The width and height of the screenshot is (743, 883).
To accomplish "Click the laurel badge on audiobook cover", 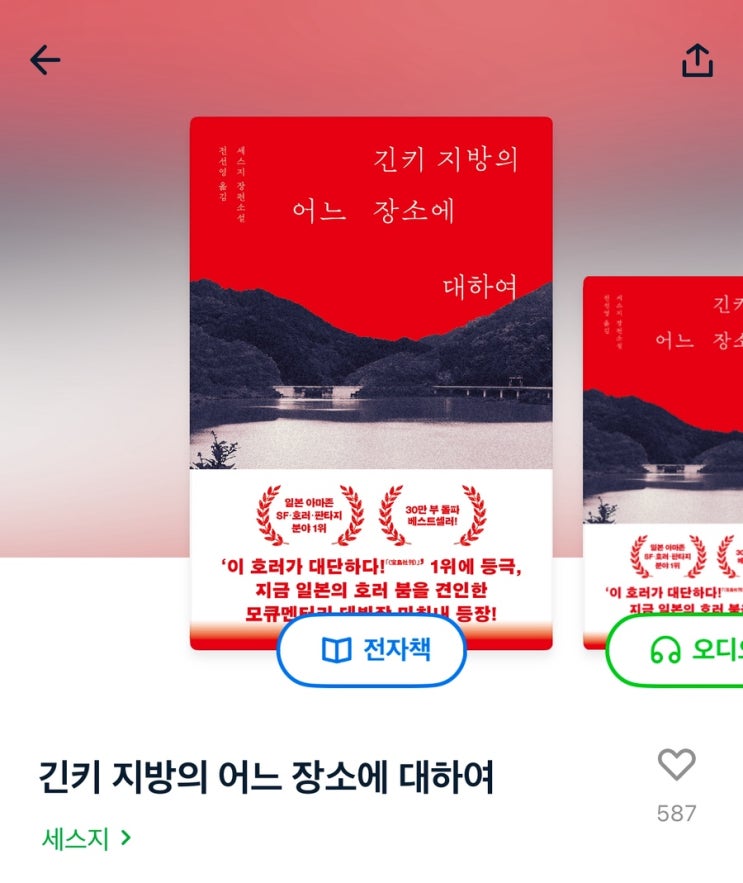I will (668, 556).
